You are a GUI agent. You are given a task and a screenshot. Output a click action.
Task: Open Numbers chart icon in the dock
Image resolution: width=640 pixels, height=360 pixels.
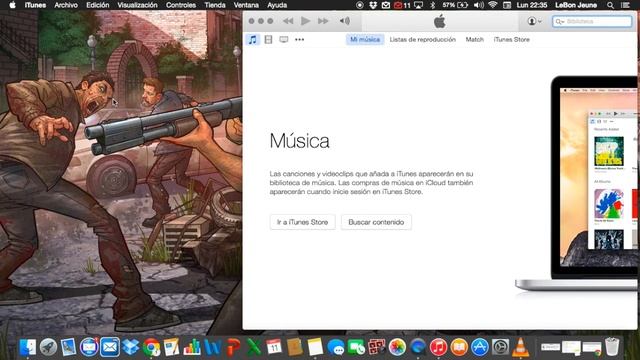point(192,347)
